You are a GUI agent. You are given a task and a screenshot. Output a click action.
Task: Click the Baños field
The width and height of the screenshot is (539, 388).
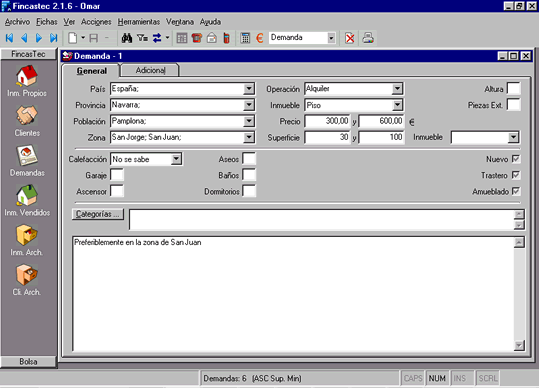(x=249, y=175)
